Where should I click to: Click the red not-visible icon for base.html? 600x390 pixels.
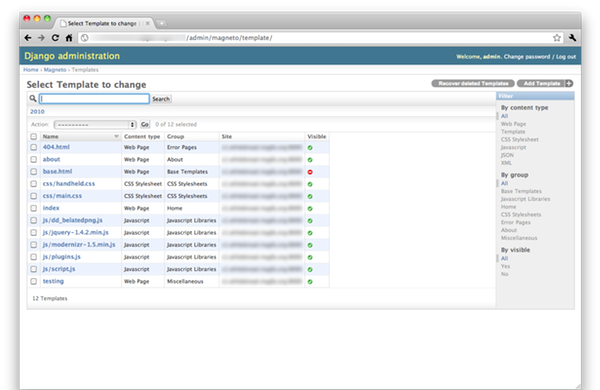point(310,172)
